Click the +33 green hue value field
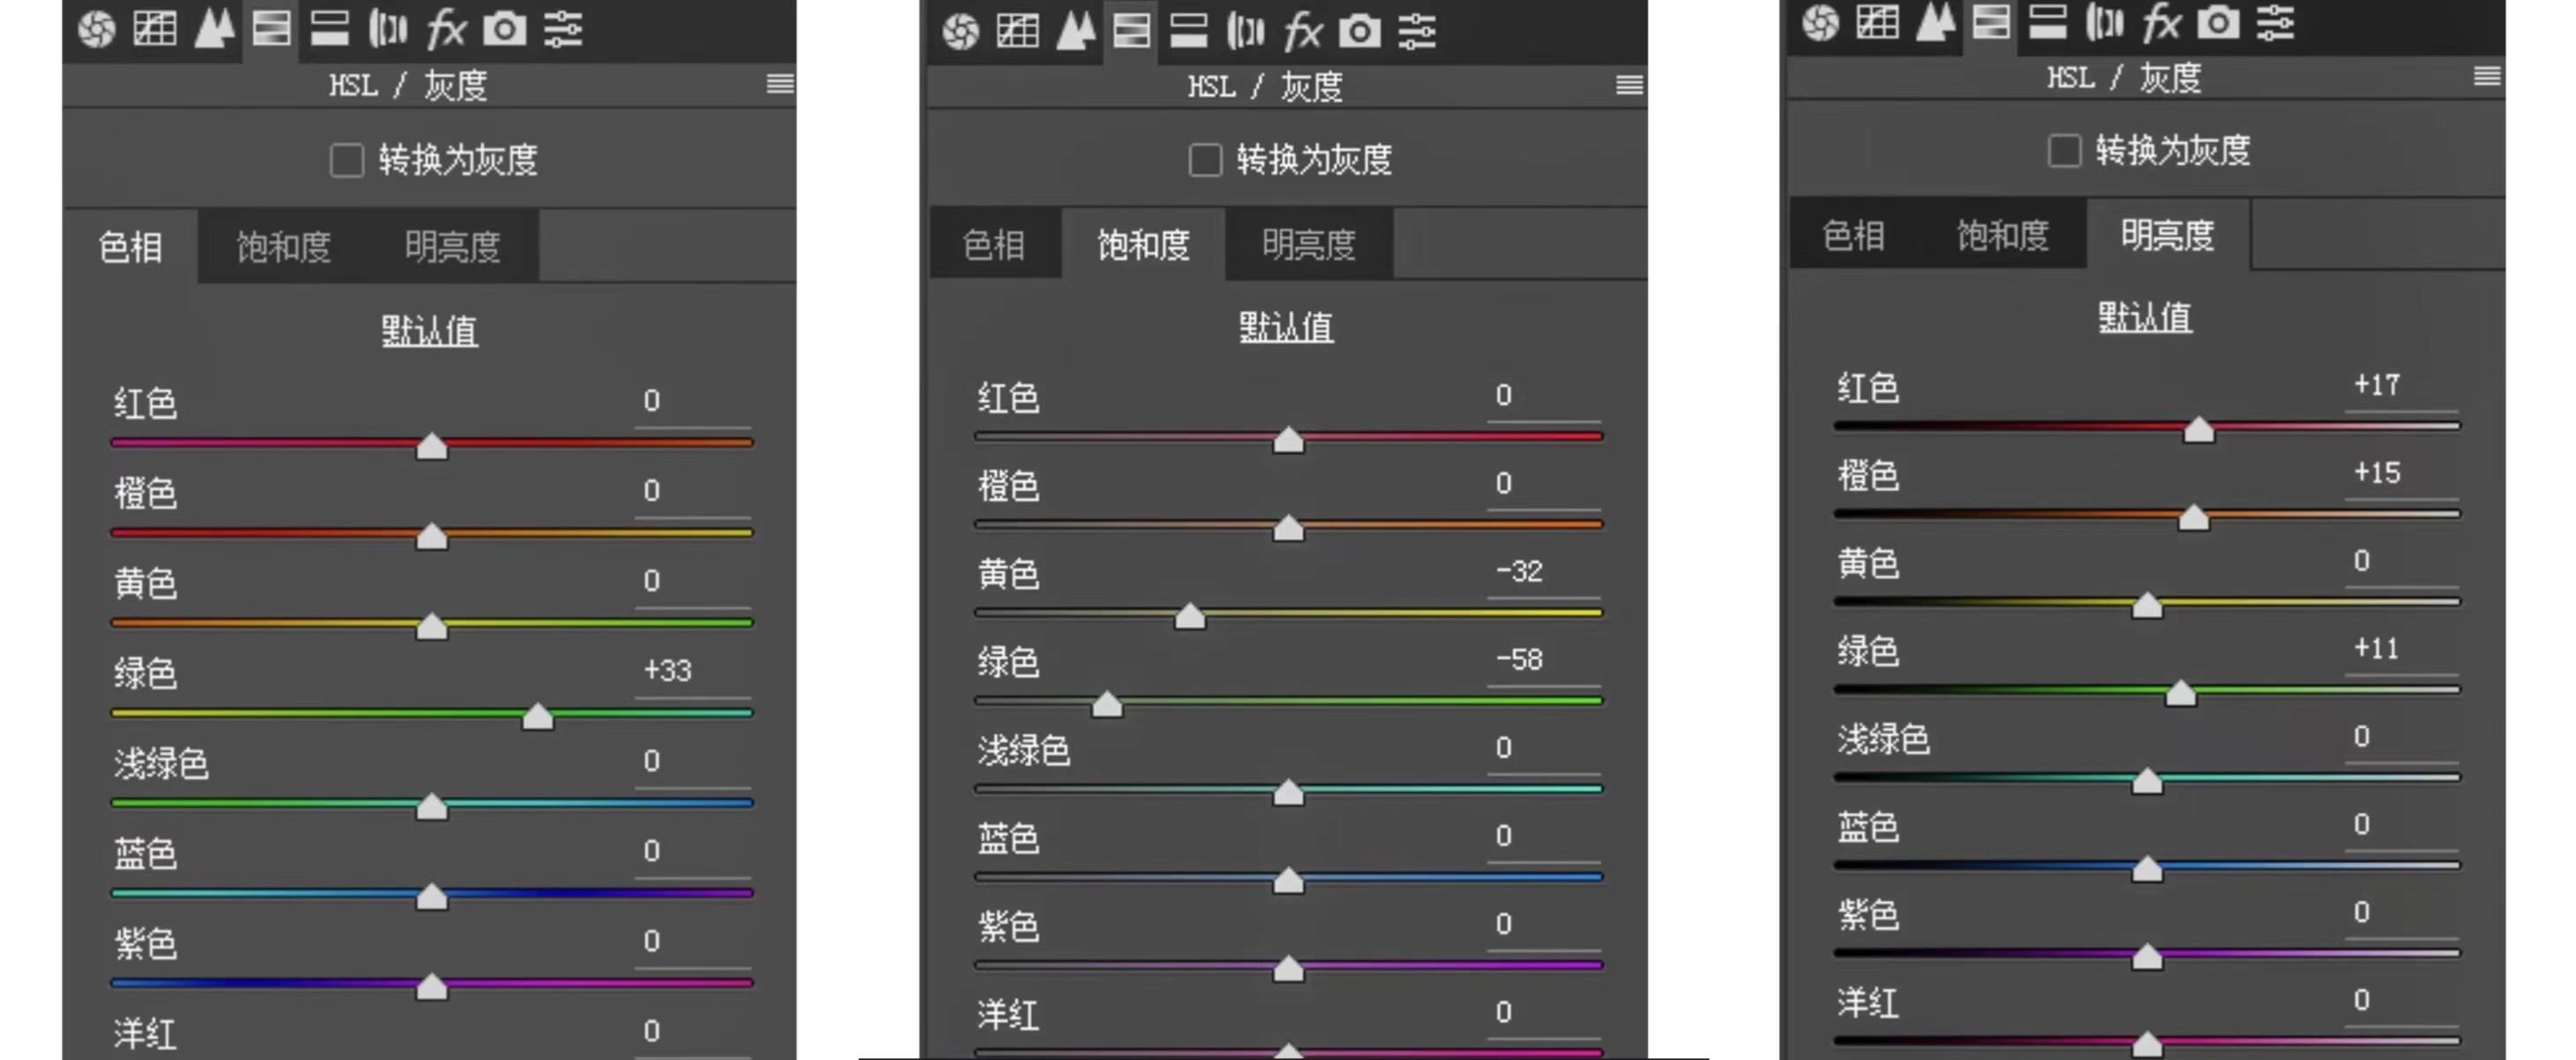 coord(692,671)
